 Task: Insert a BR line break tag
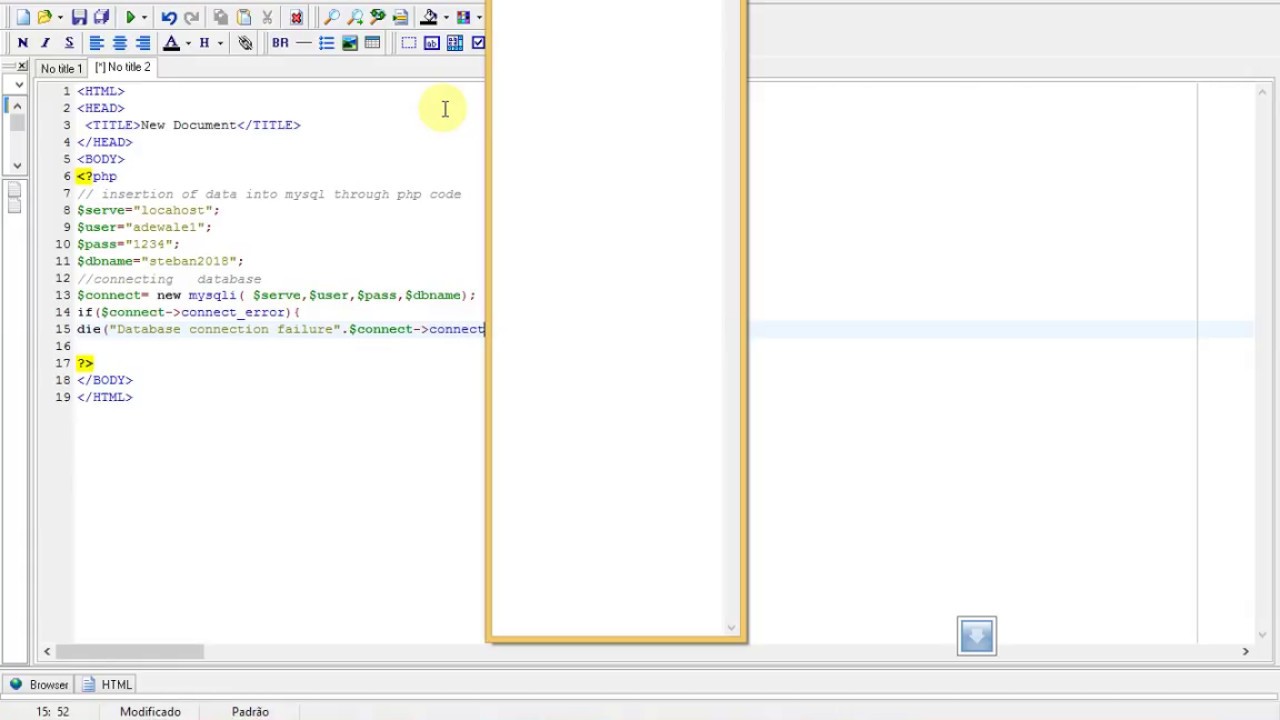coord(280,43)
